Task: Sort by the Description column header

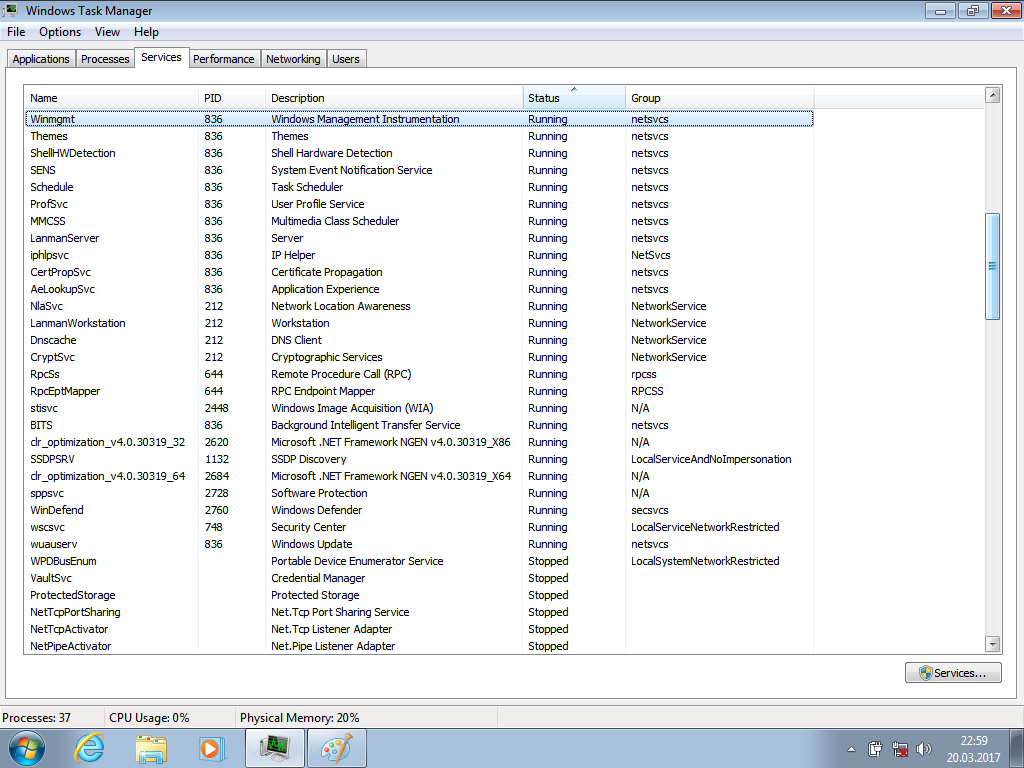Action: point(394,98)
